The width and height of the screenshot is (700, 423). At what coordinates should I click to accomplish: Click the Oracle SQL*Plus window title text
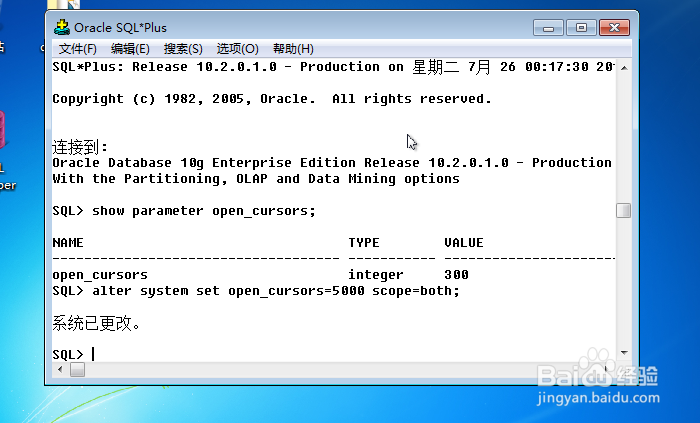[x=120, y=28]
